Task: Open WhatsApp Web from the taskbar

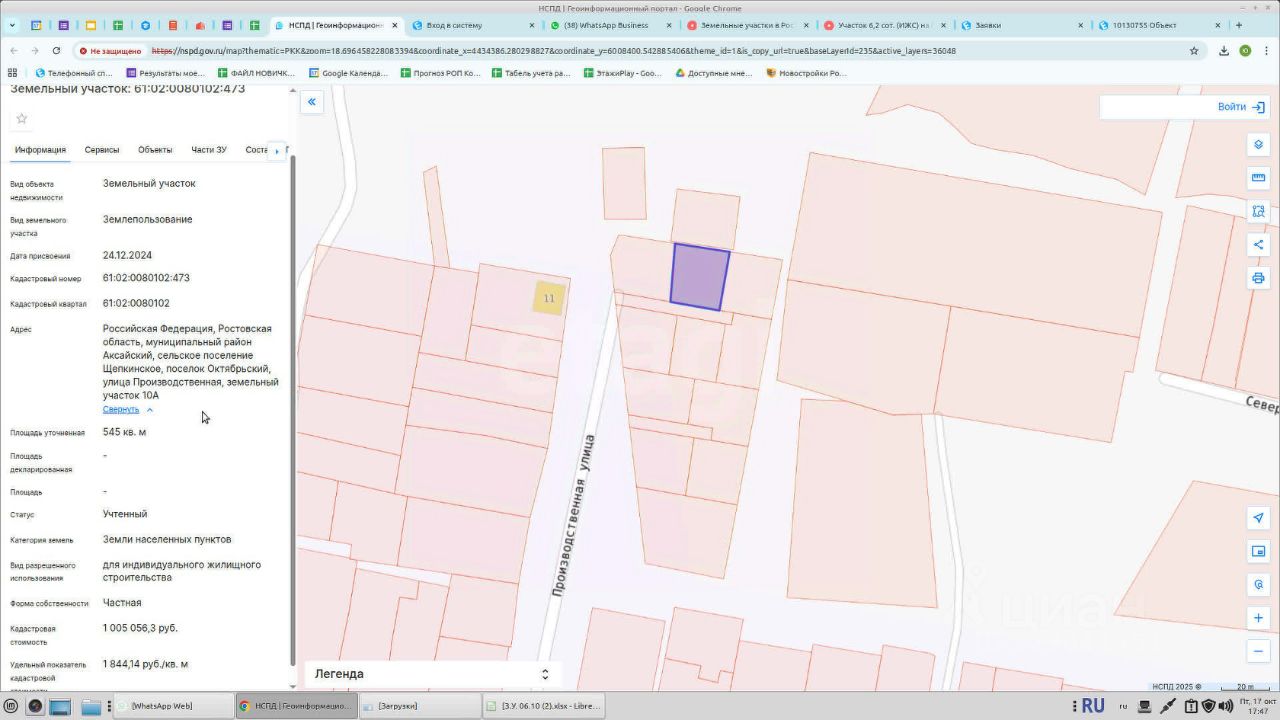Action: (170, 706)
